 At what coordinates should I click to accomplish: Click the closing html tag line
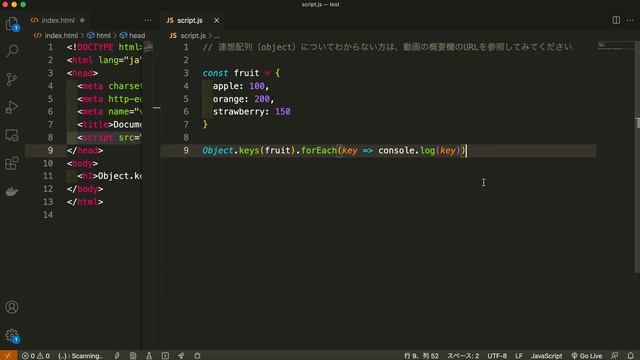[x=85, y=202]
